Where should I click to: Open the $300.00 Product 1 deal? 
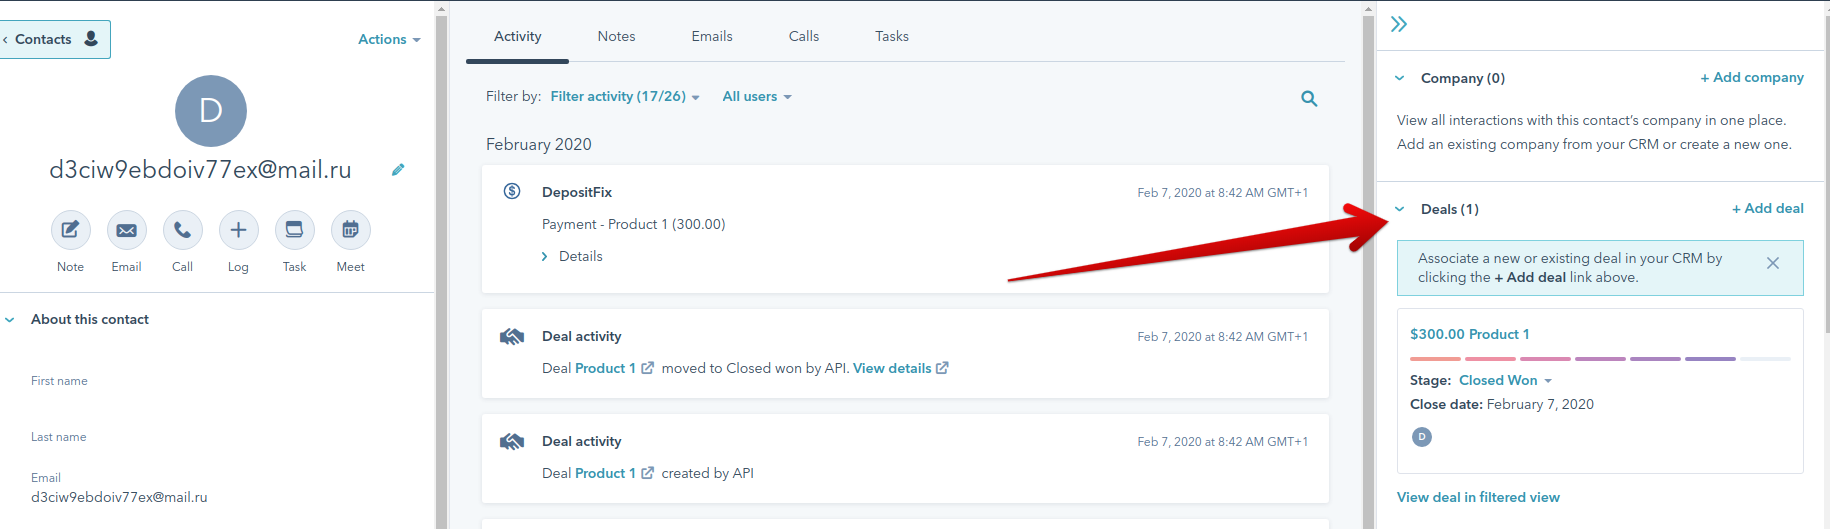1469,335
